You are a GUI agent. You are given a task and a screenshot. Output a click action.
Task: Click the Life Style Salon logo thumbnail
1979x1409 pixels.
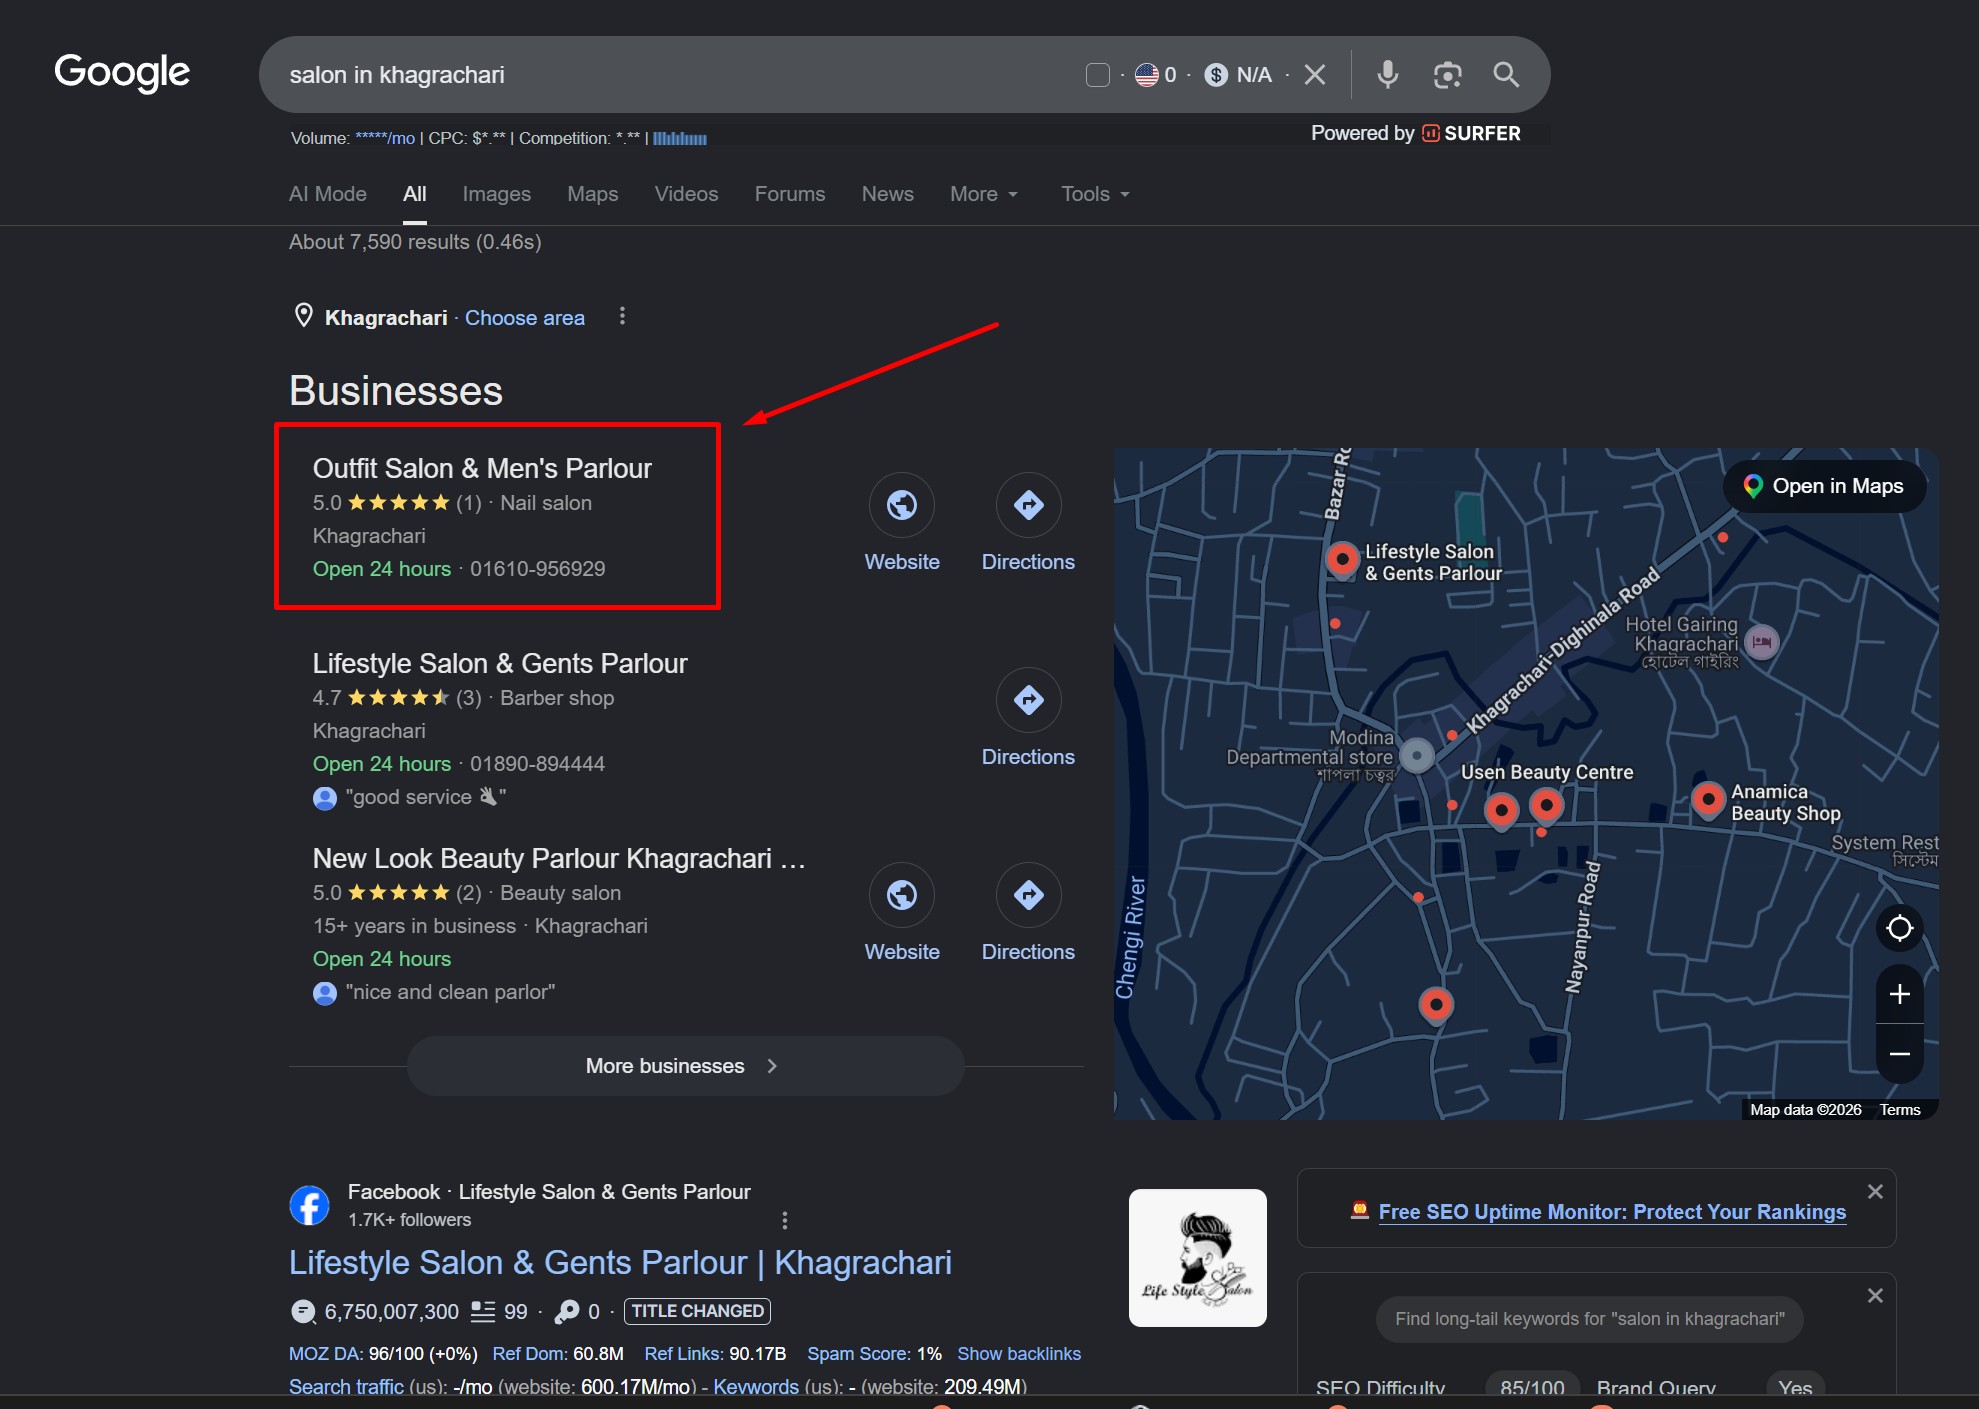point(1197,1258)
